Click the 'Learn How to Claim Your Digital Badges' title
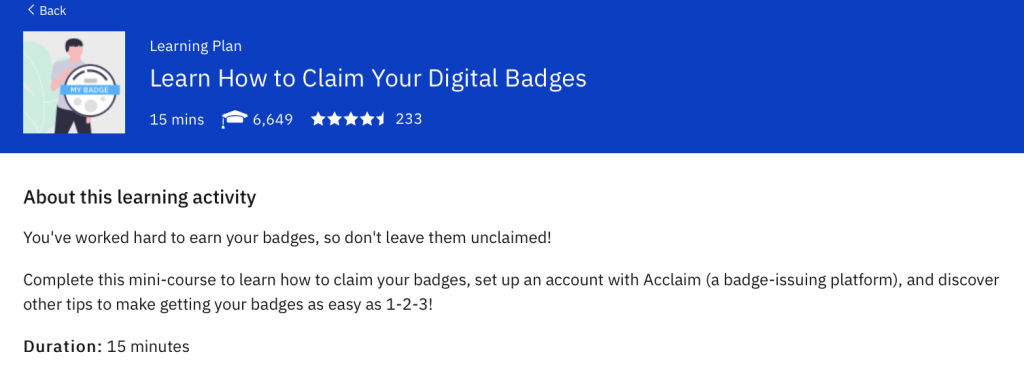1024x369 pixels. (x=368, y=79)
